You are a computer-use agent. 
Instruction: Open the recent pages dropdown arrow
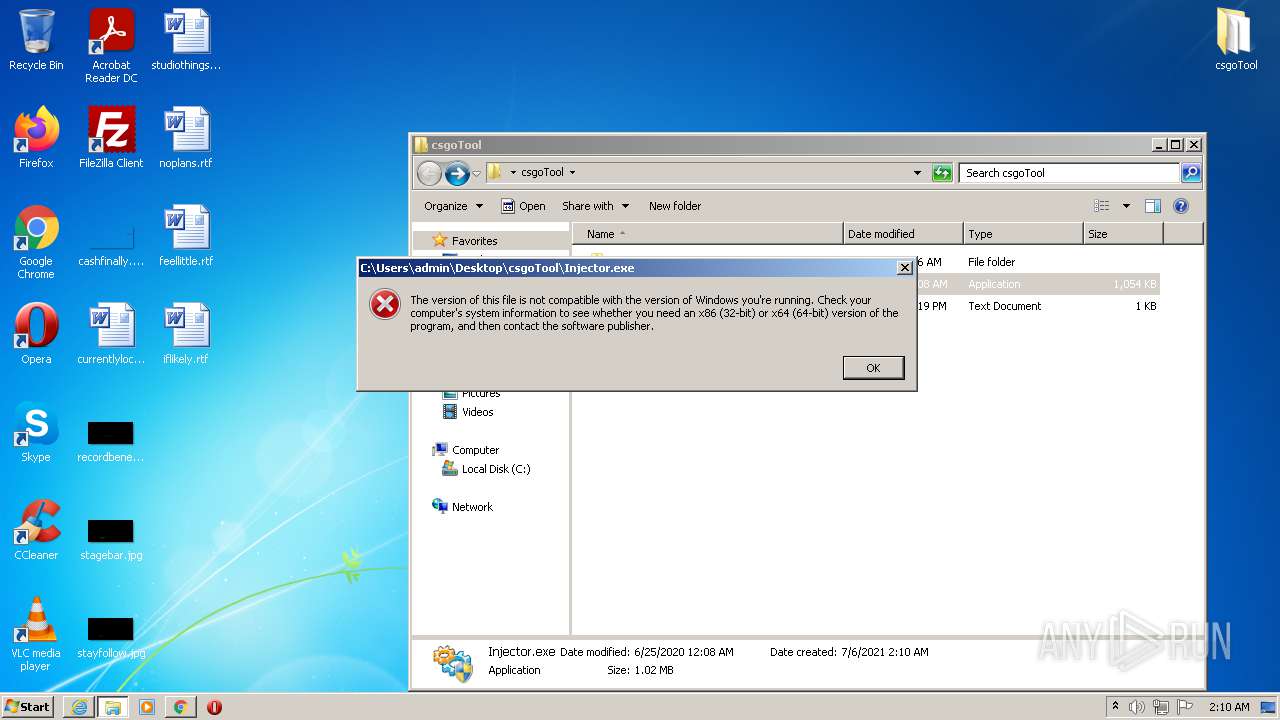point(476,173)
